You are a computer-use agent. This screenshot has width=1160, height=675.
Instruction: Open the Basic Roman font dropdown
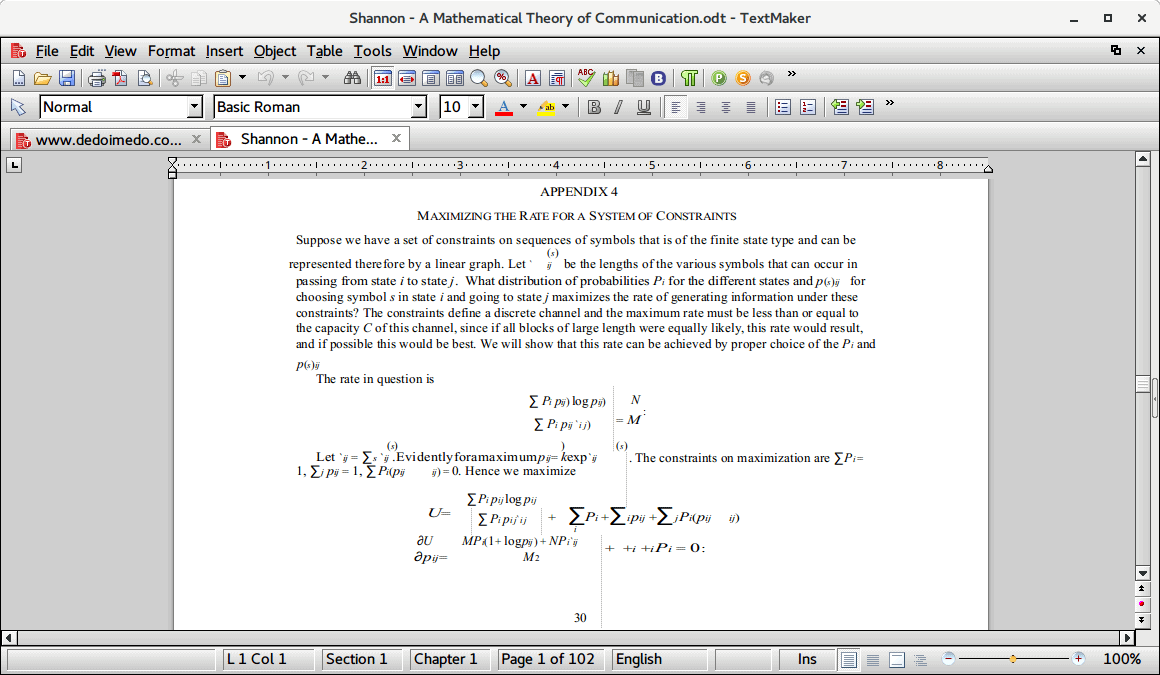point(419,107)
